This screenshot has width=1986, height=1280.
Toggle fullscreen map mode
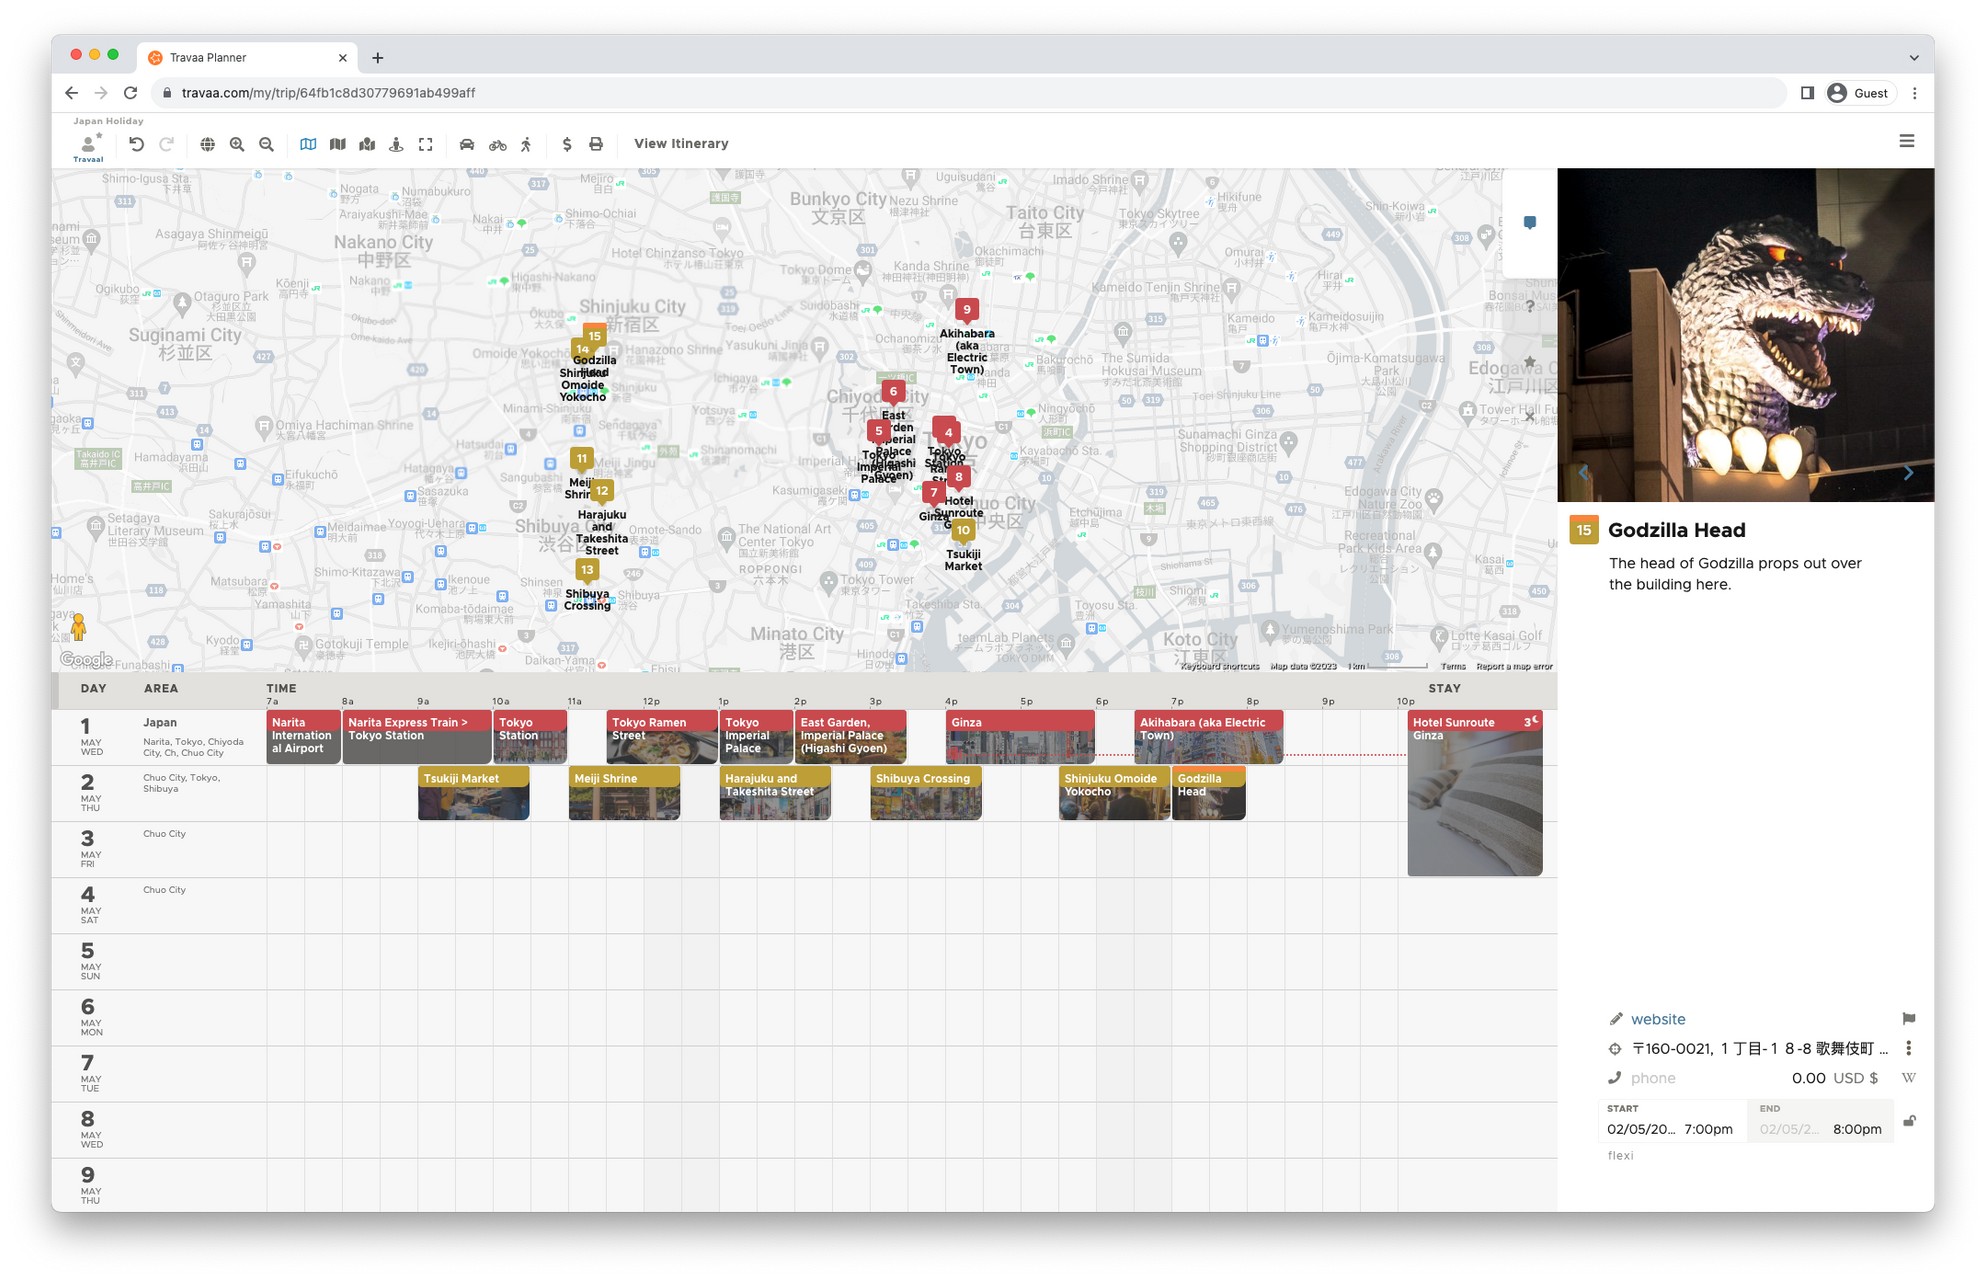426,144
